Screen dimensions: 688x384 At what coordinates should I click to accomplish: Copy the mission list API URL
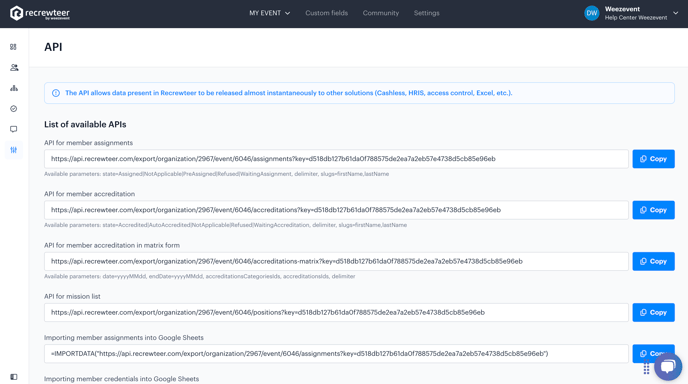(x=653, y=312)
